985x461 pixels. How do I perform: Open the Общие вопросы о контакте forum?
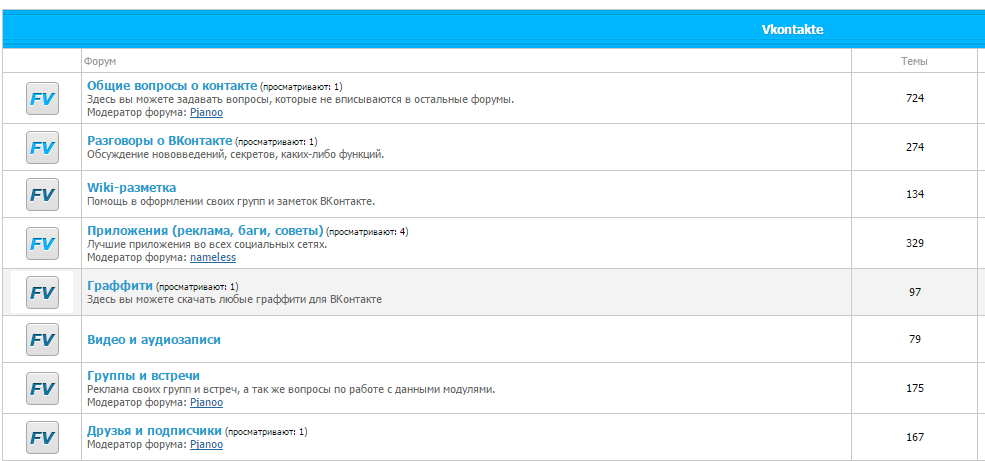coord(172,86)
